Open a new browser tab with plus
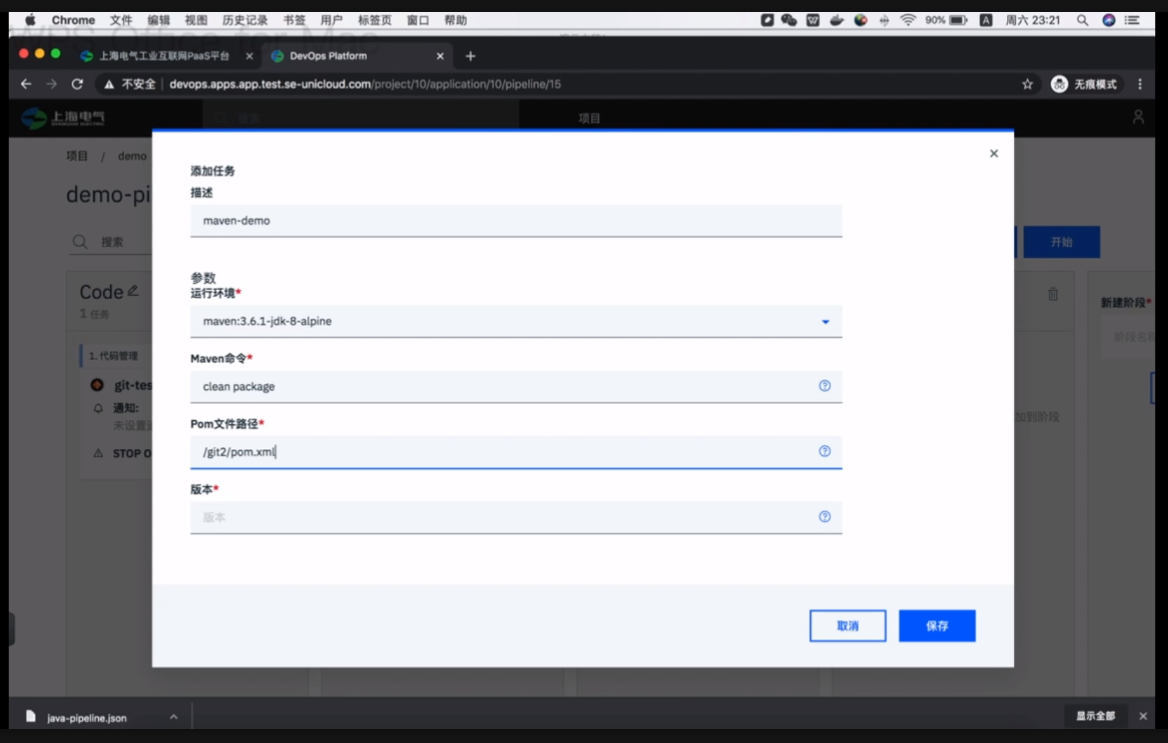The width and height of the screenshot is (1168, 743). [x=471, y=56]
